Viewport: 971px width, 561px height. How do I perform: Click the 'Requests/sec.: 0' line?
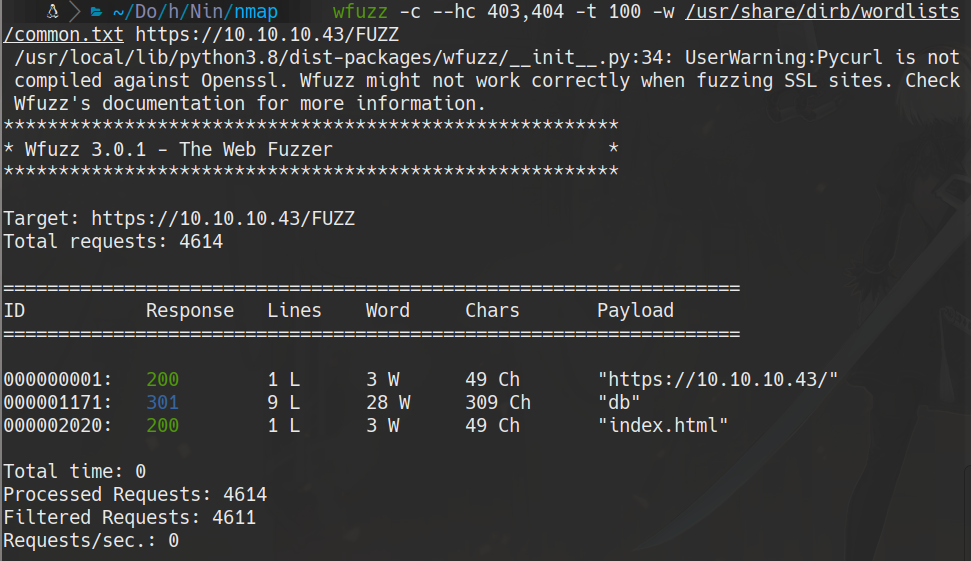91,541
